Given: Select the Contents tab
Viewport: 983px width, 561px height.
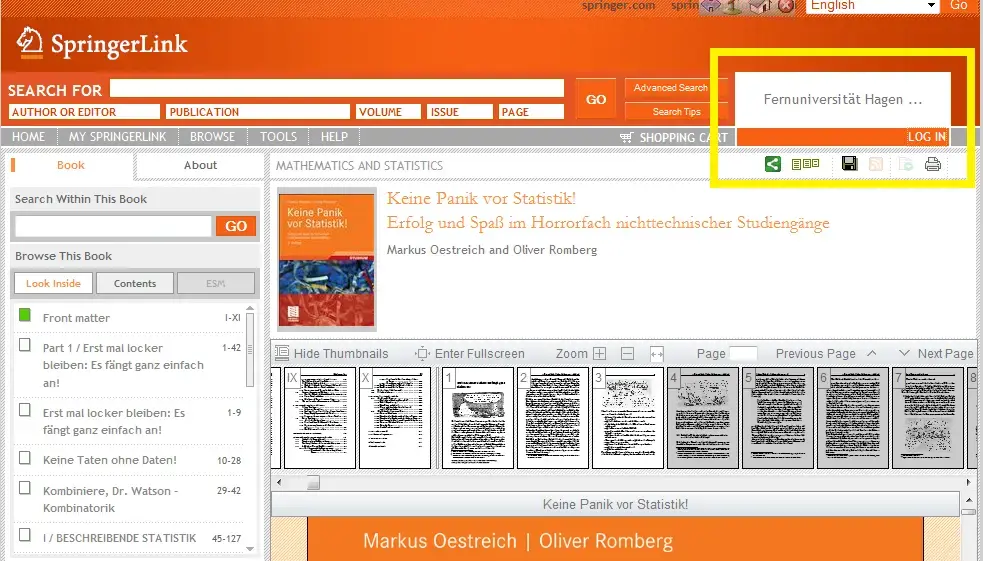Looking at the screenshot, I should pos(135,283).
